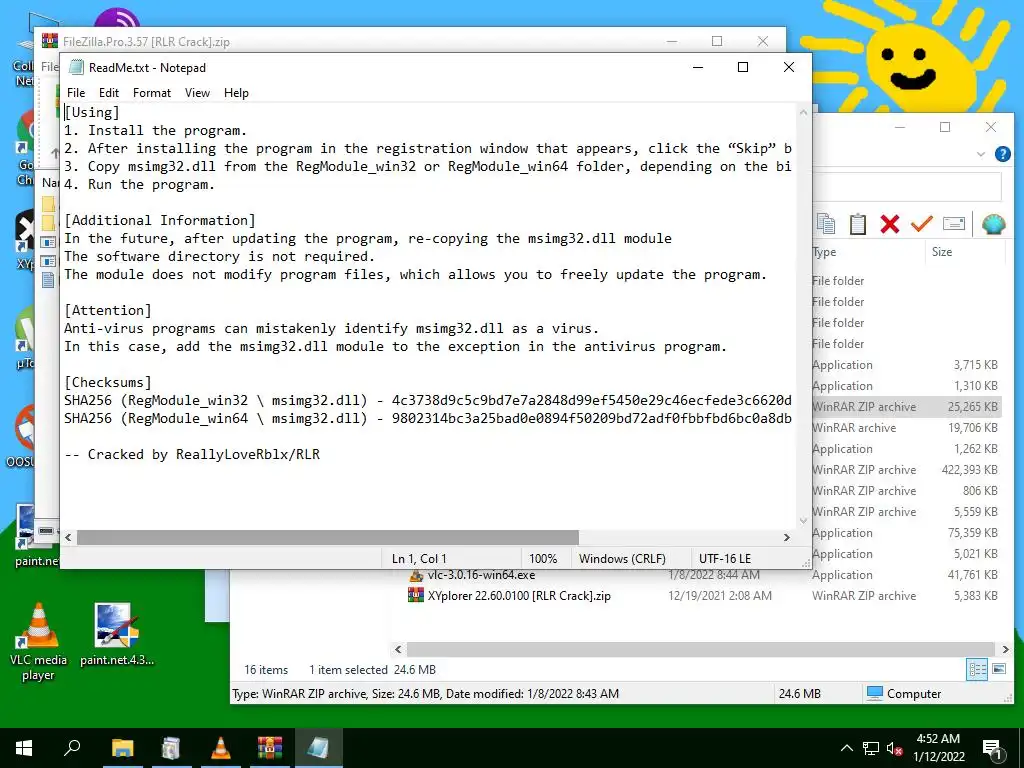Screen dimensions: 1024x768
Task: Click the Copy icon in the Explorer toolbar
Action: point(825,224)
